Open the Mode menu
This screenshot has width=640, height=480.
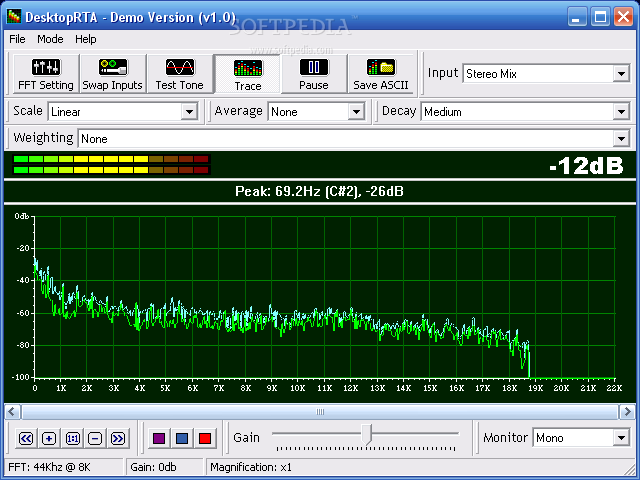(50, 39)
